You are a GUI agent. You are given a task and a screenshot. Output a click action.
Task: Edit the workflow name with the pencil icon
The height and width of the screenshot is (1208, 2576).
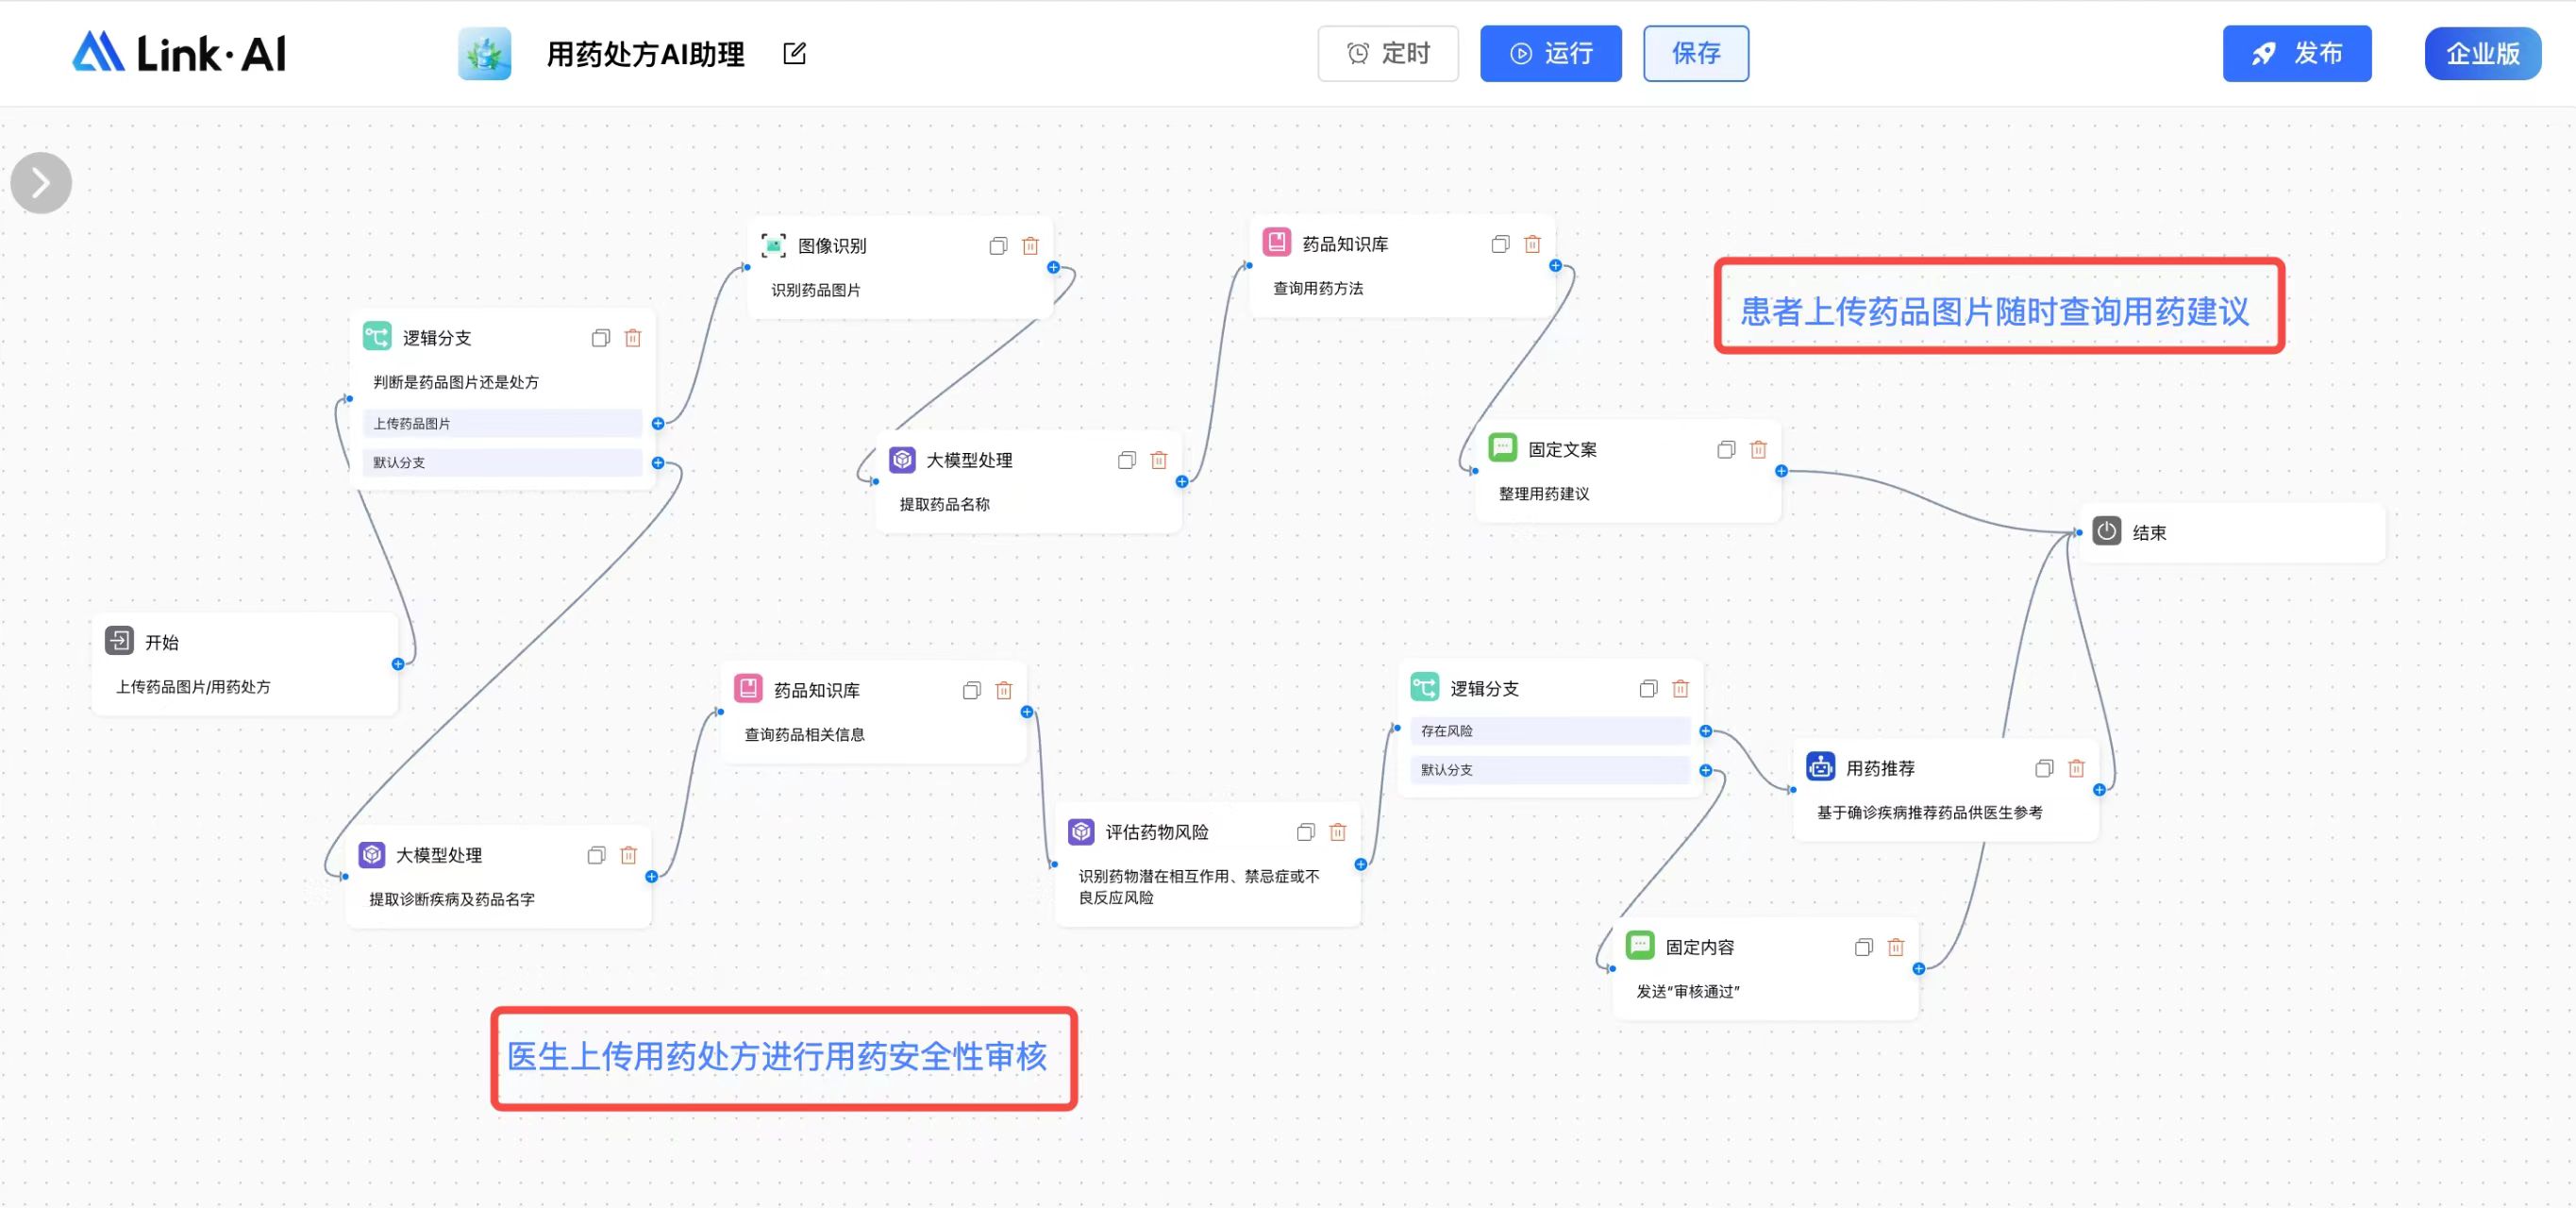794,53
